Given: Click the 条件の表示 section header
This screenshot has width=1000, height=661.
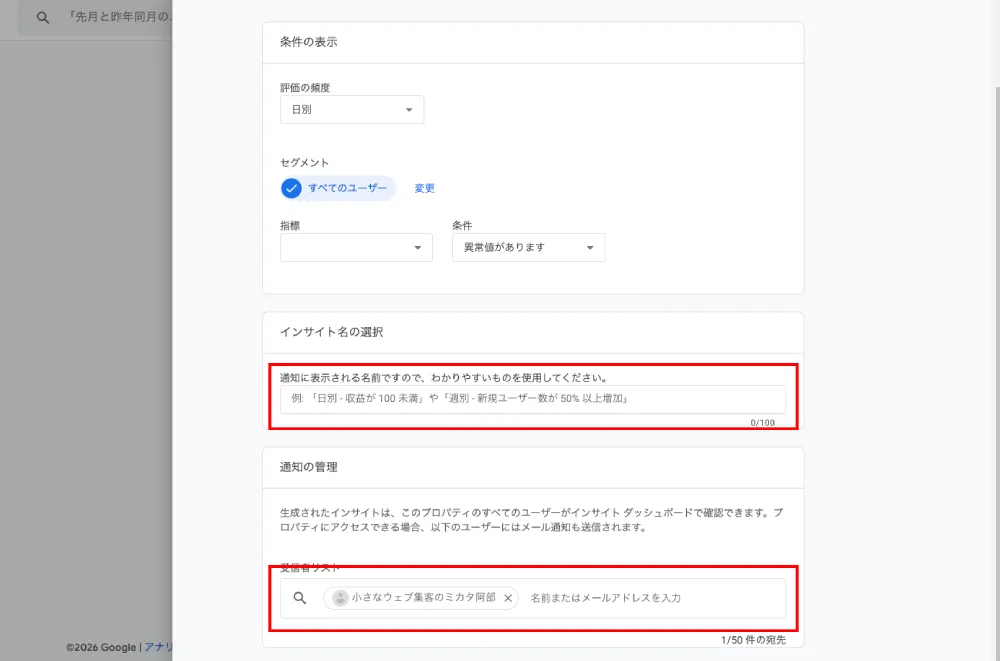Looking at the screenshot, I should [x=309, y=42].
